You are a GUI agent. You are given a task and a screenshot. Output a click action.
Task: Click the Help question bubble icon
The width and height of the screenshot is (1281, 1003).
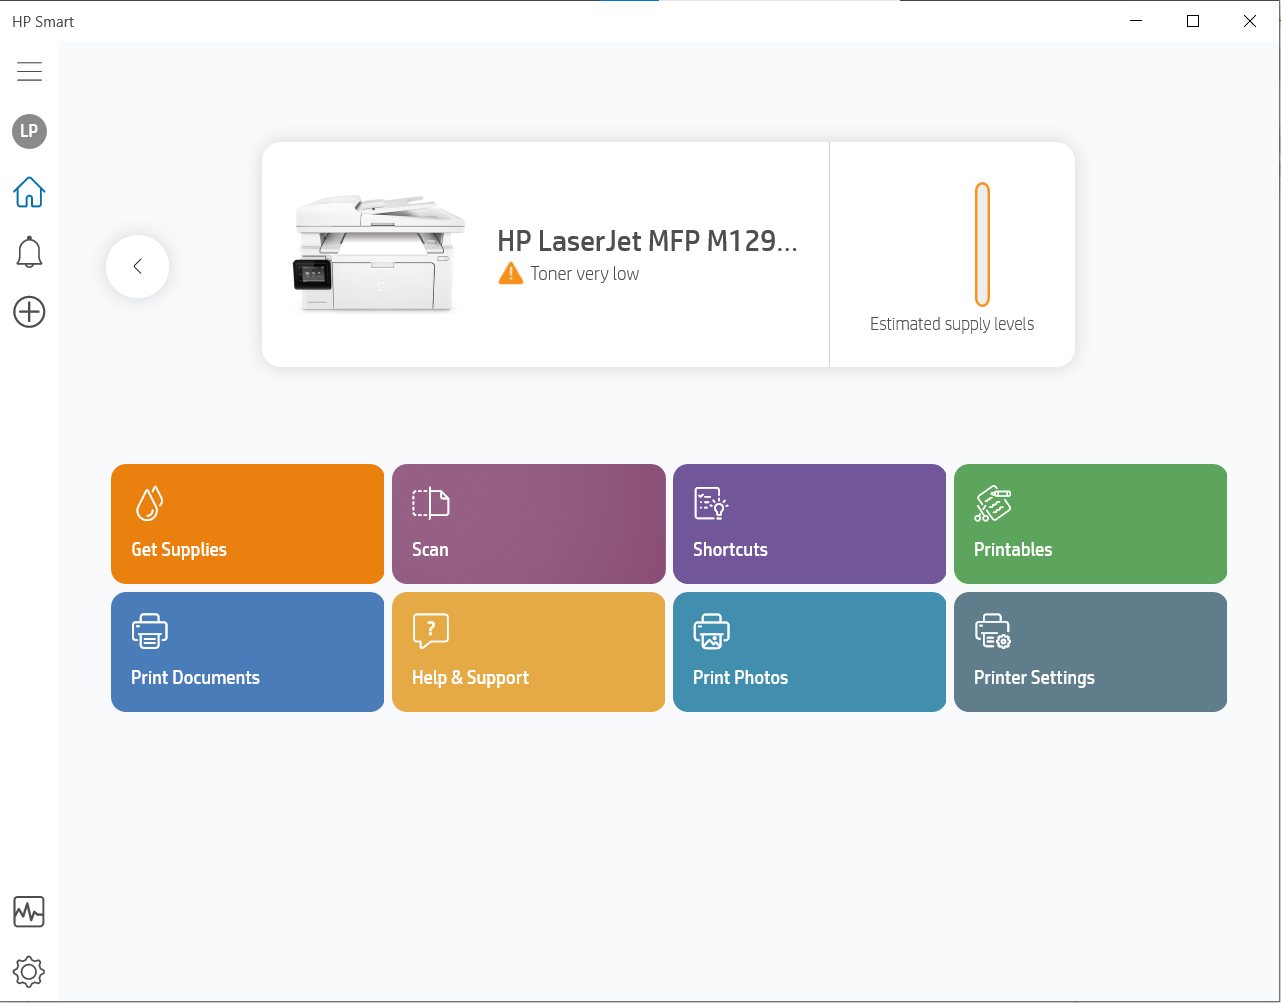[431, 631]
